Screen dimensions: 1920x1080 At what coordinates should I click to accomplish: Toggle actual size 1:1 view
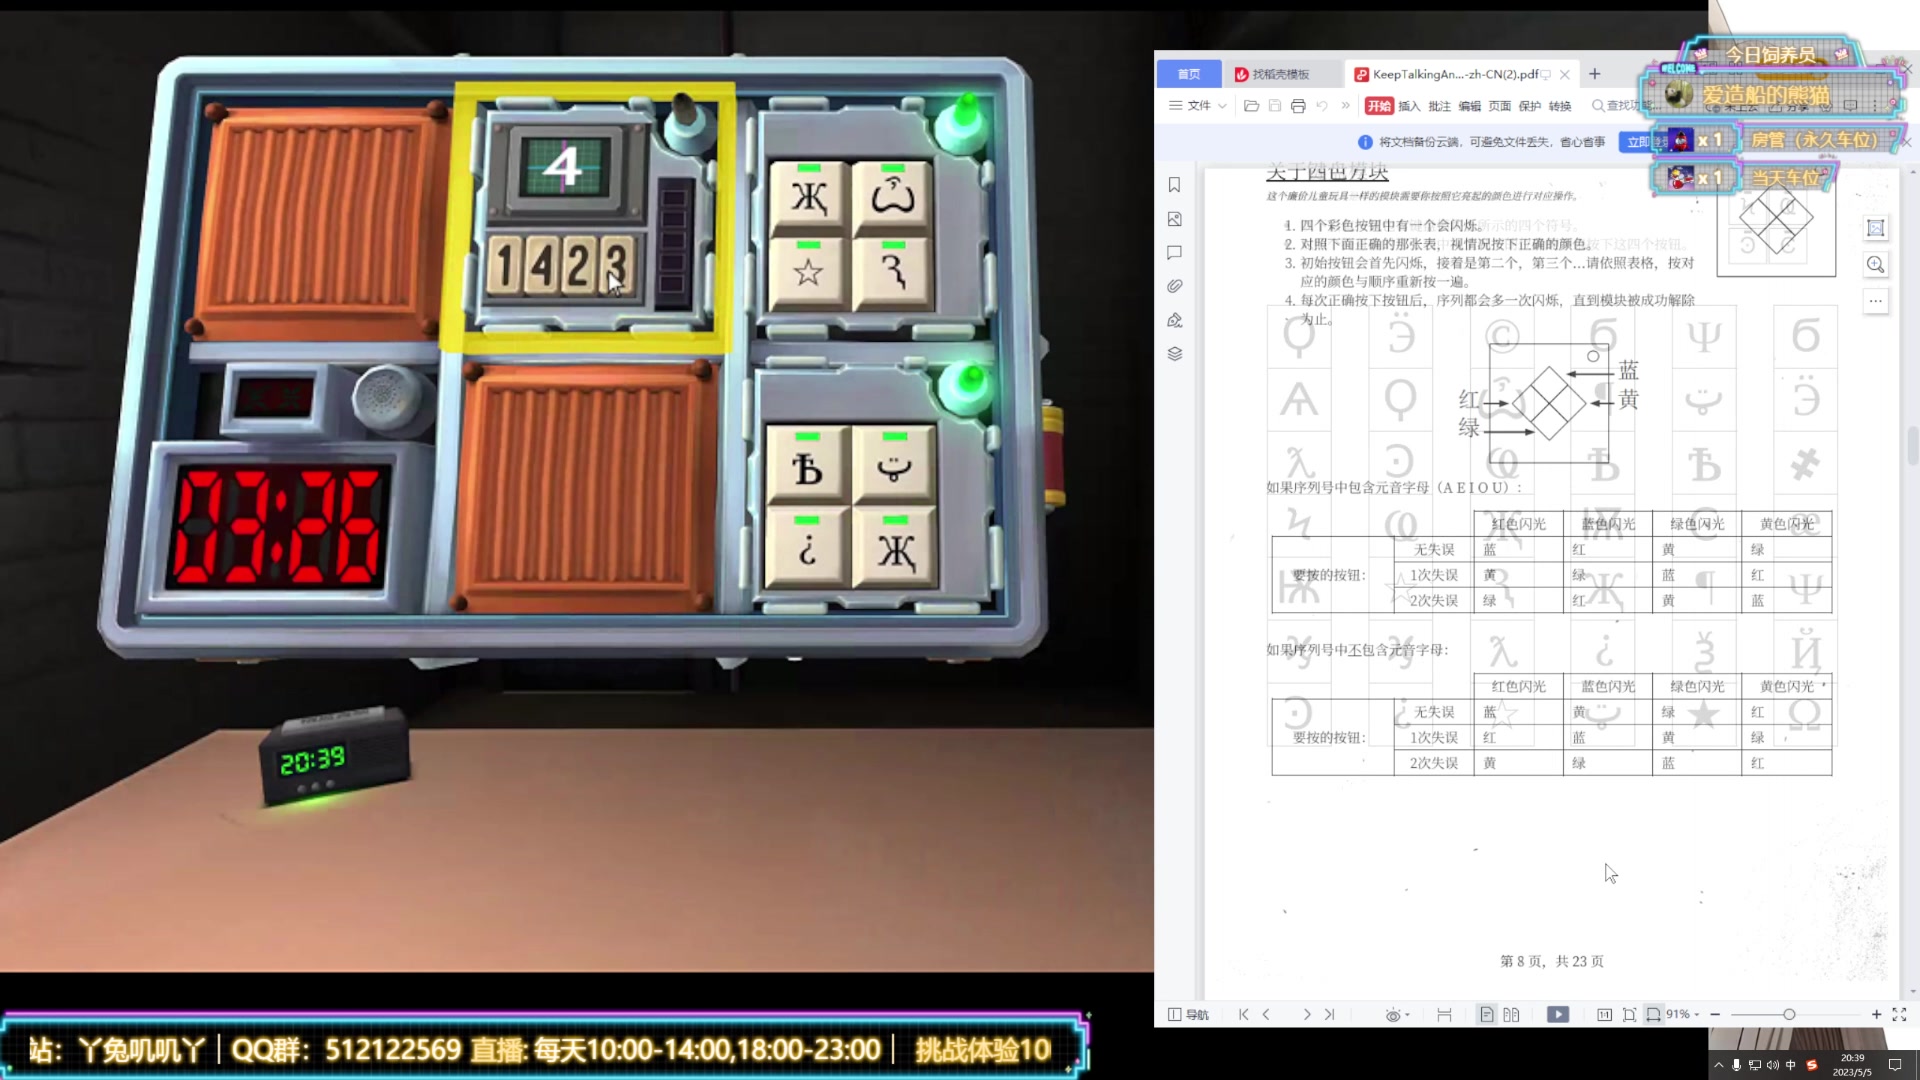point(1604,1014)
